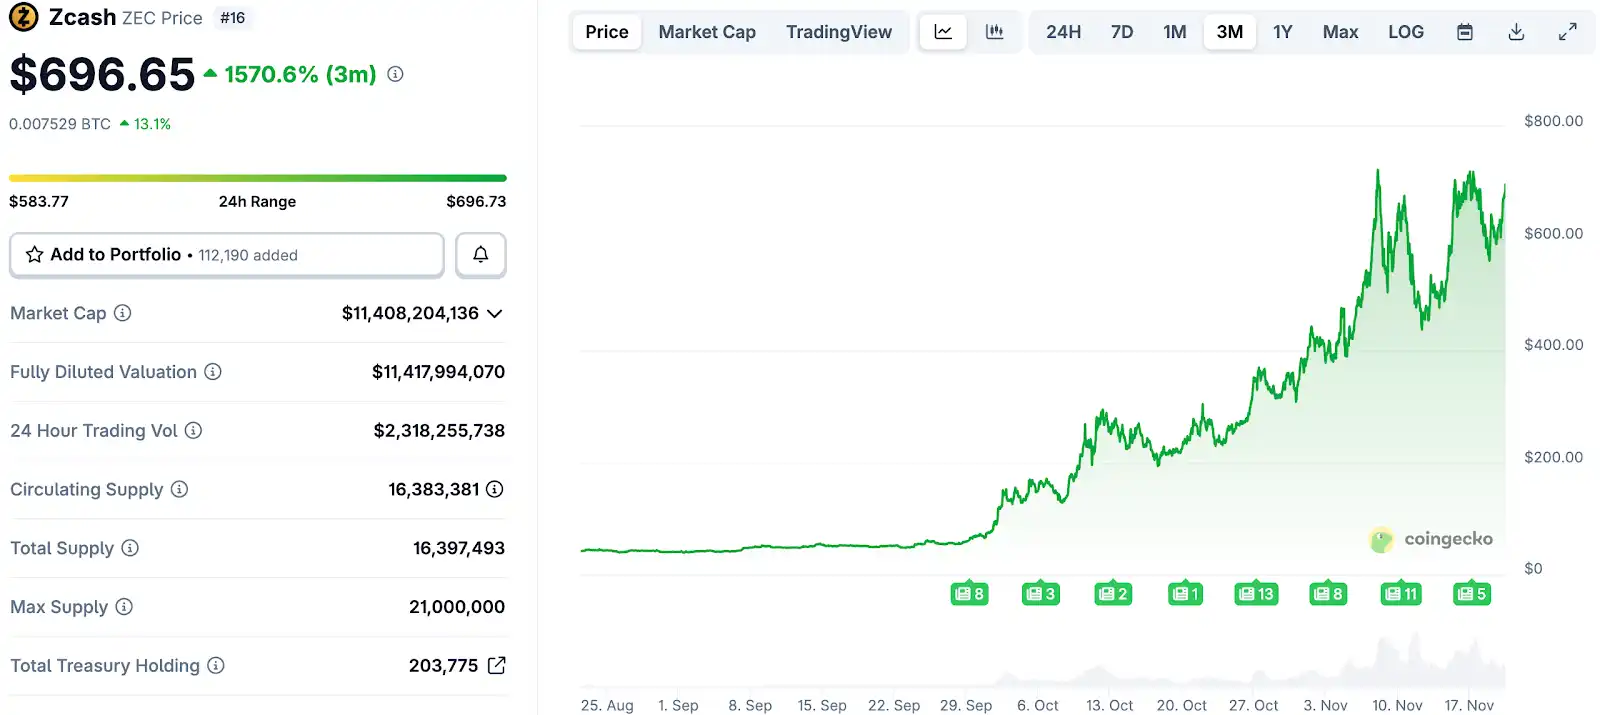
Task: Download the chart data
Action: 1516,31
